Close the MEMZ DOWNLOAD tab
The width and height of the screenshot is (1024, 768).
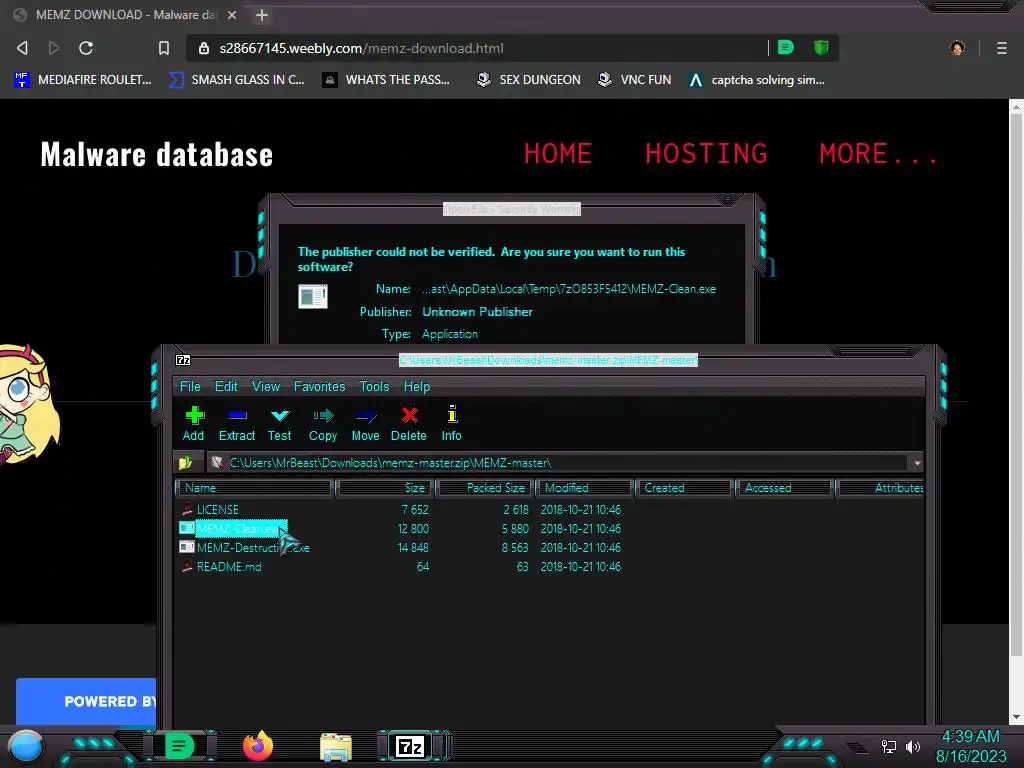click(232, 15)
